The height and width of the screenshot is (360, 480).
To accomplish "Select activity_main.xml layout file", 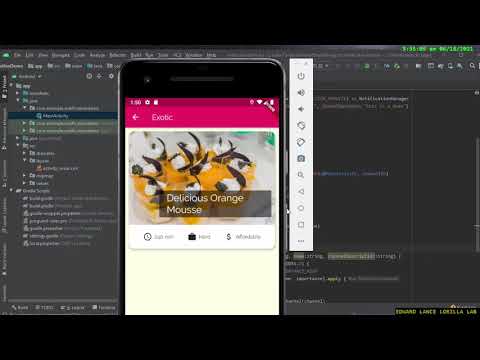I will pyautogui.click(x=57, y=168).
